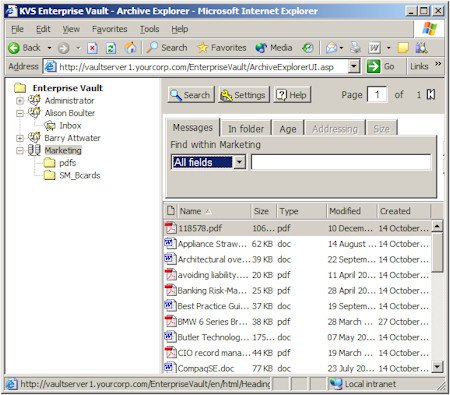Open the Media toolbar button
Screen dimensions: 450x395
coord(274,48)
